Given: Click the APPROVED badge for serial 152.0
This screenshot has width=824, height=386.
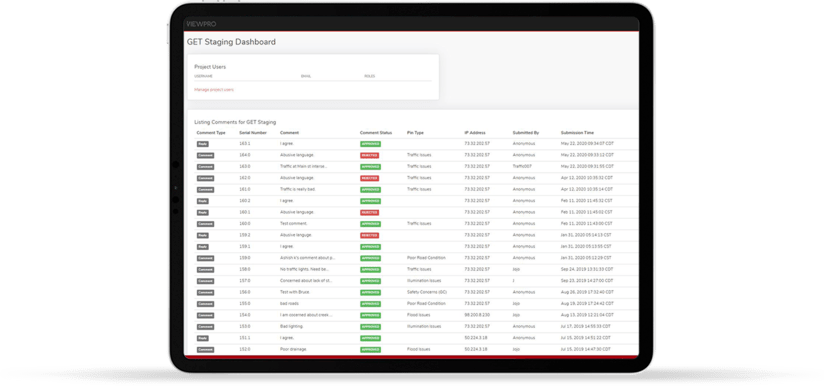Looking at the screenshot, I should click(x=370, y=349).
